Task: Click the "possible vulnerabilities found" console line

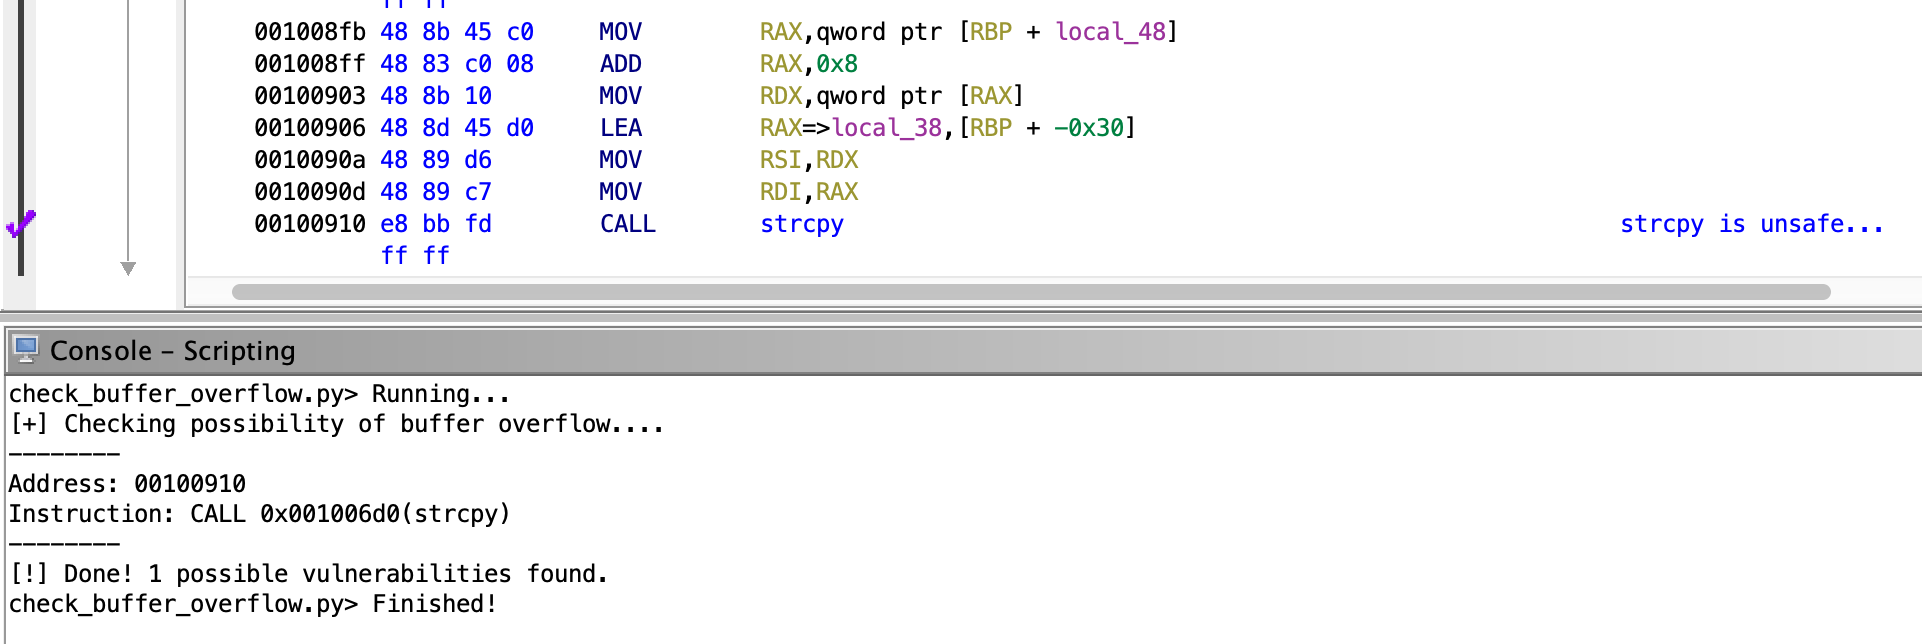Action: point(308,574)
